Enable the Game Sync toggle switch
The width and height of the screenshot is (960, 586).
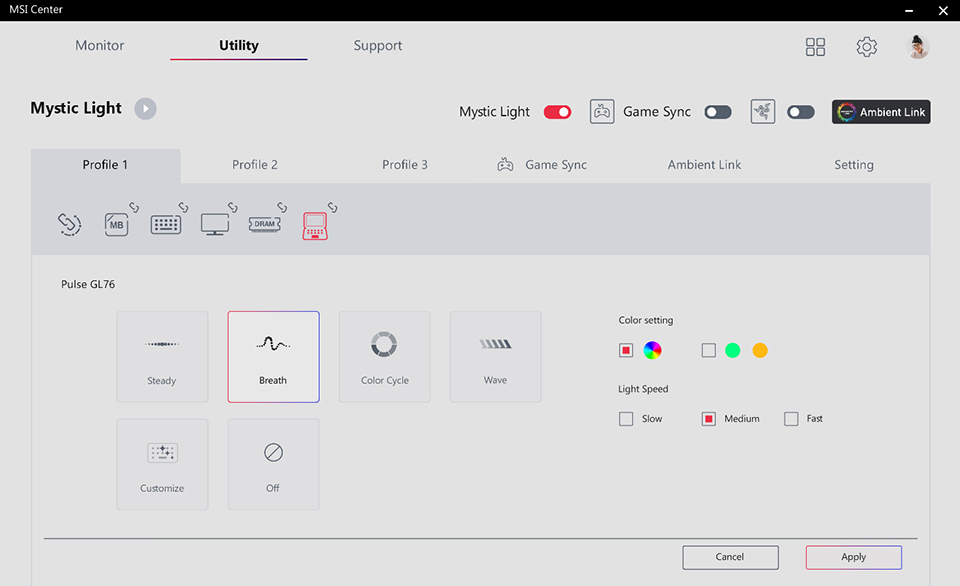[718, 112]
